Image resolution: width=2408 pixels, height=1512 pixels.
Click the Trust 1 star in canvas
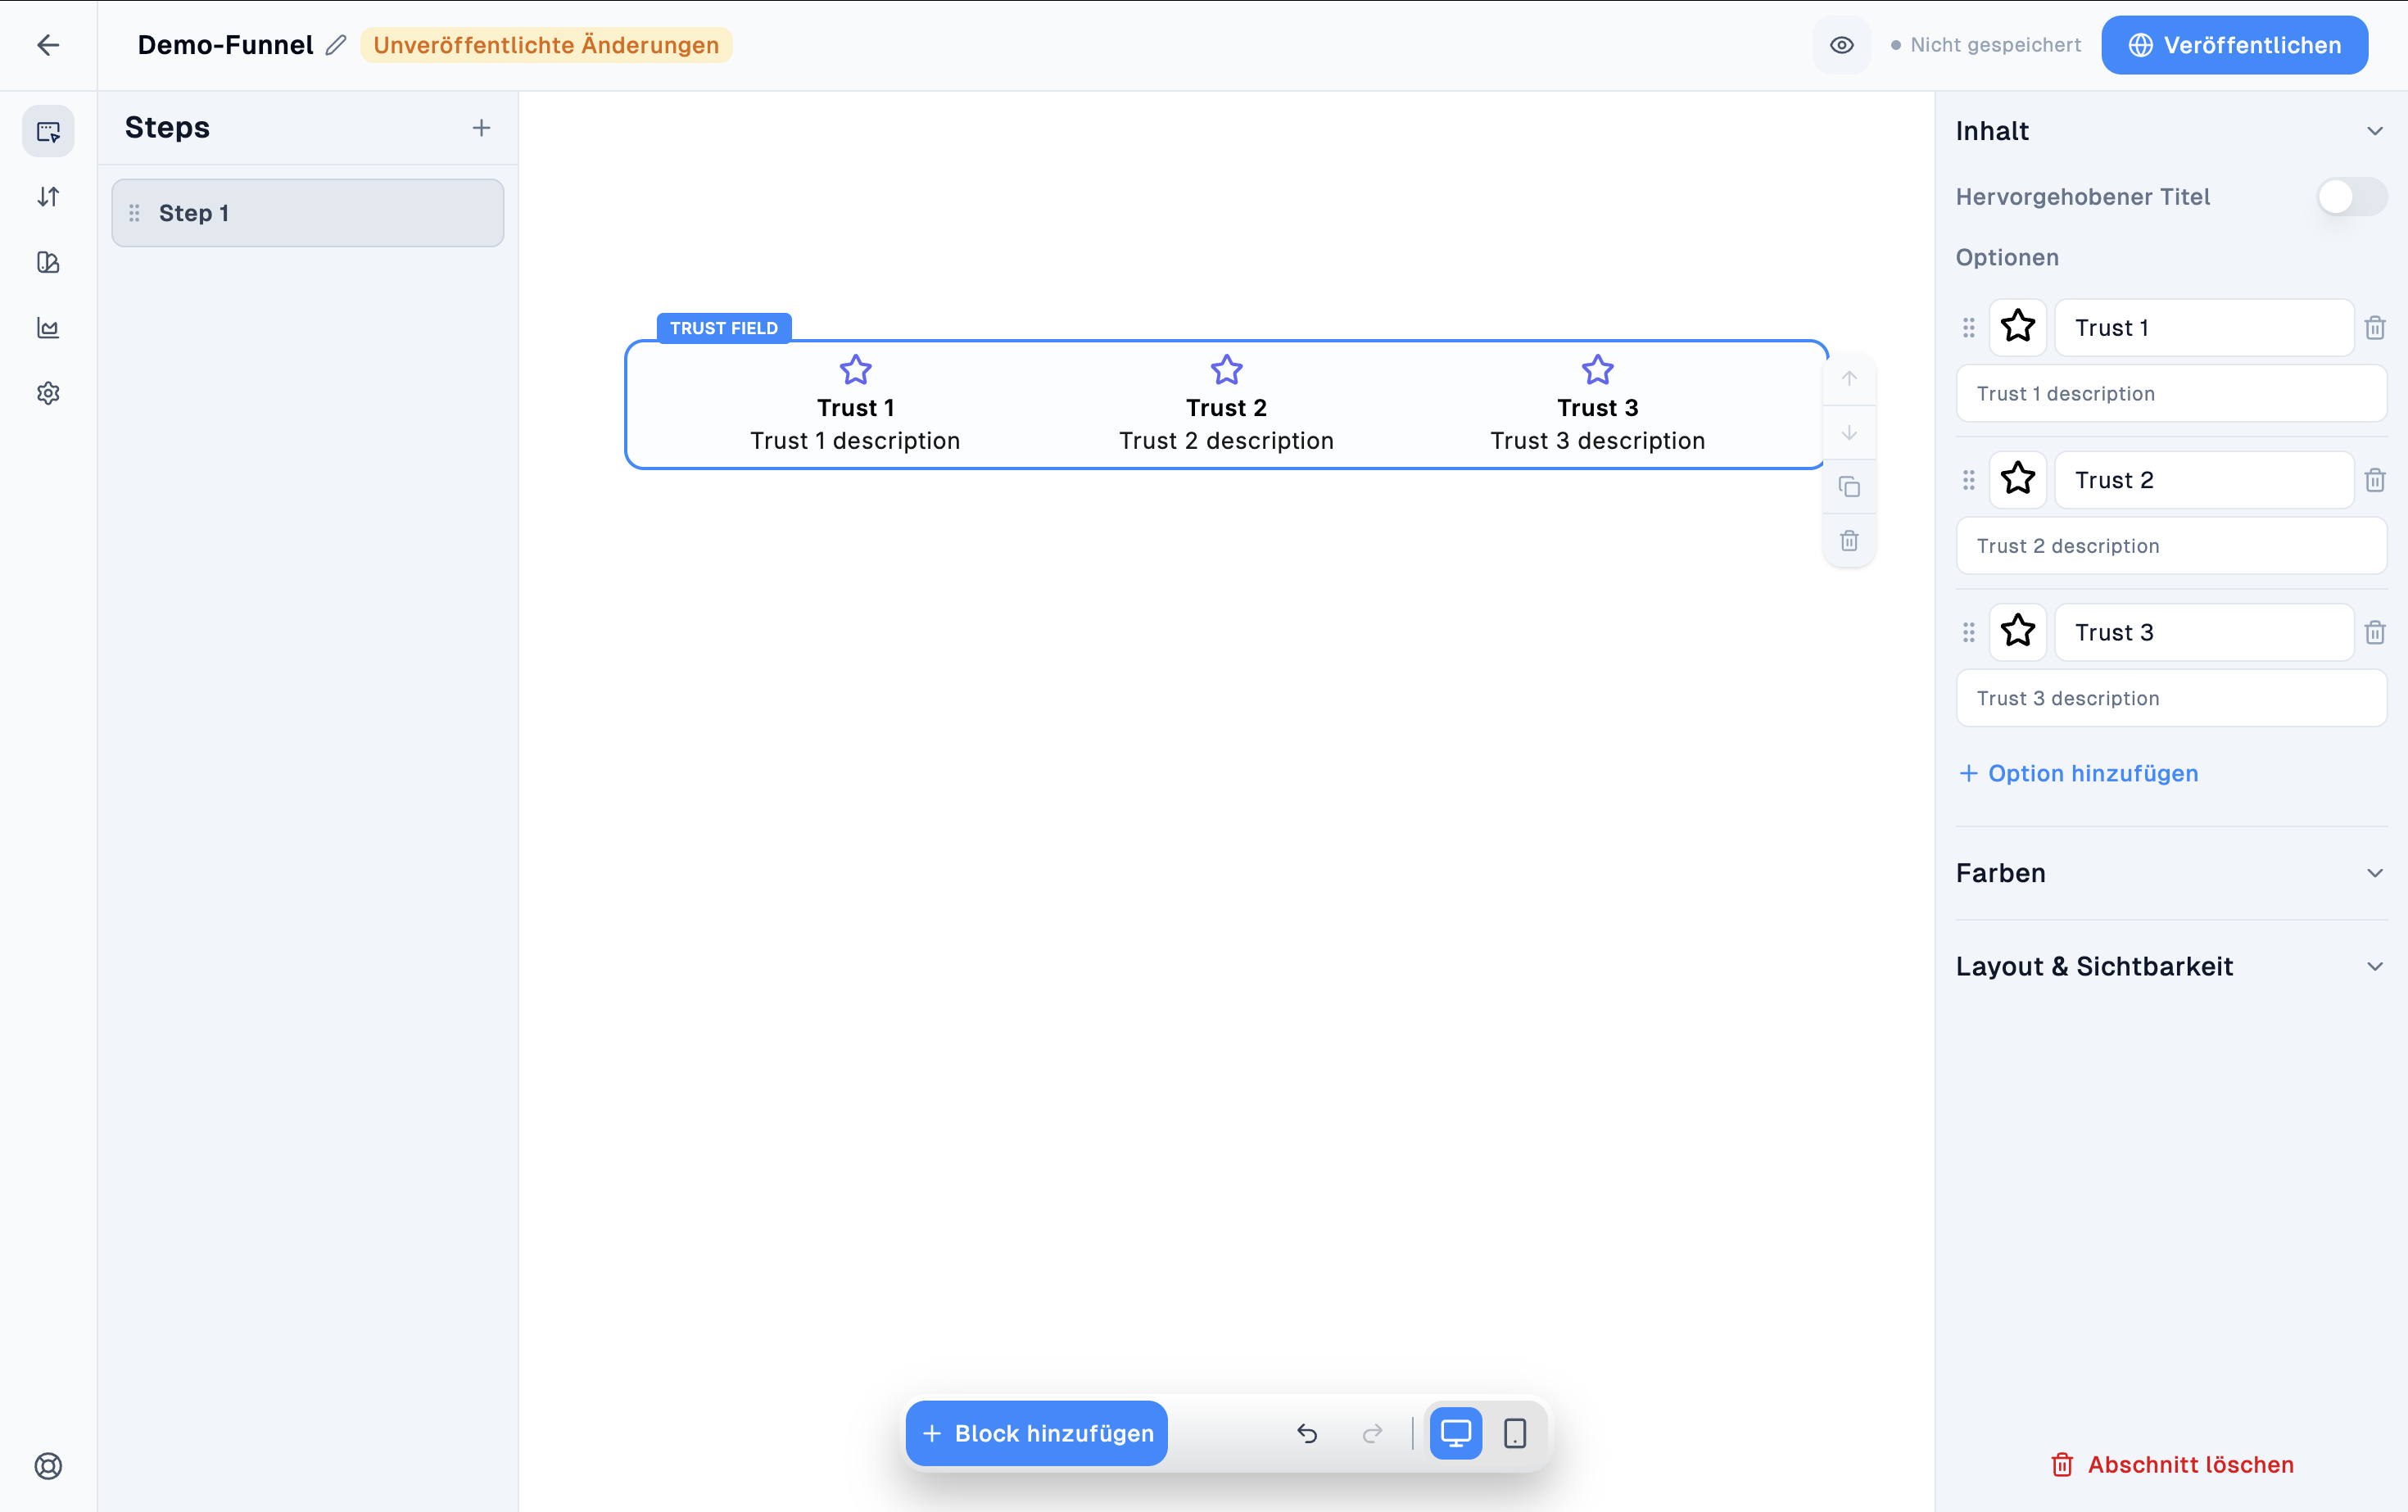[x=855, y=370]
